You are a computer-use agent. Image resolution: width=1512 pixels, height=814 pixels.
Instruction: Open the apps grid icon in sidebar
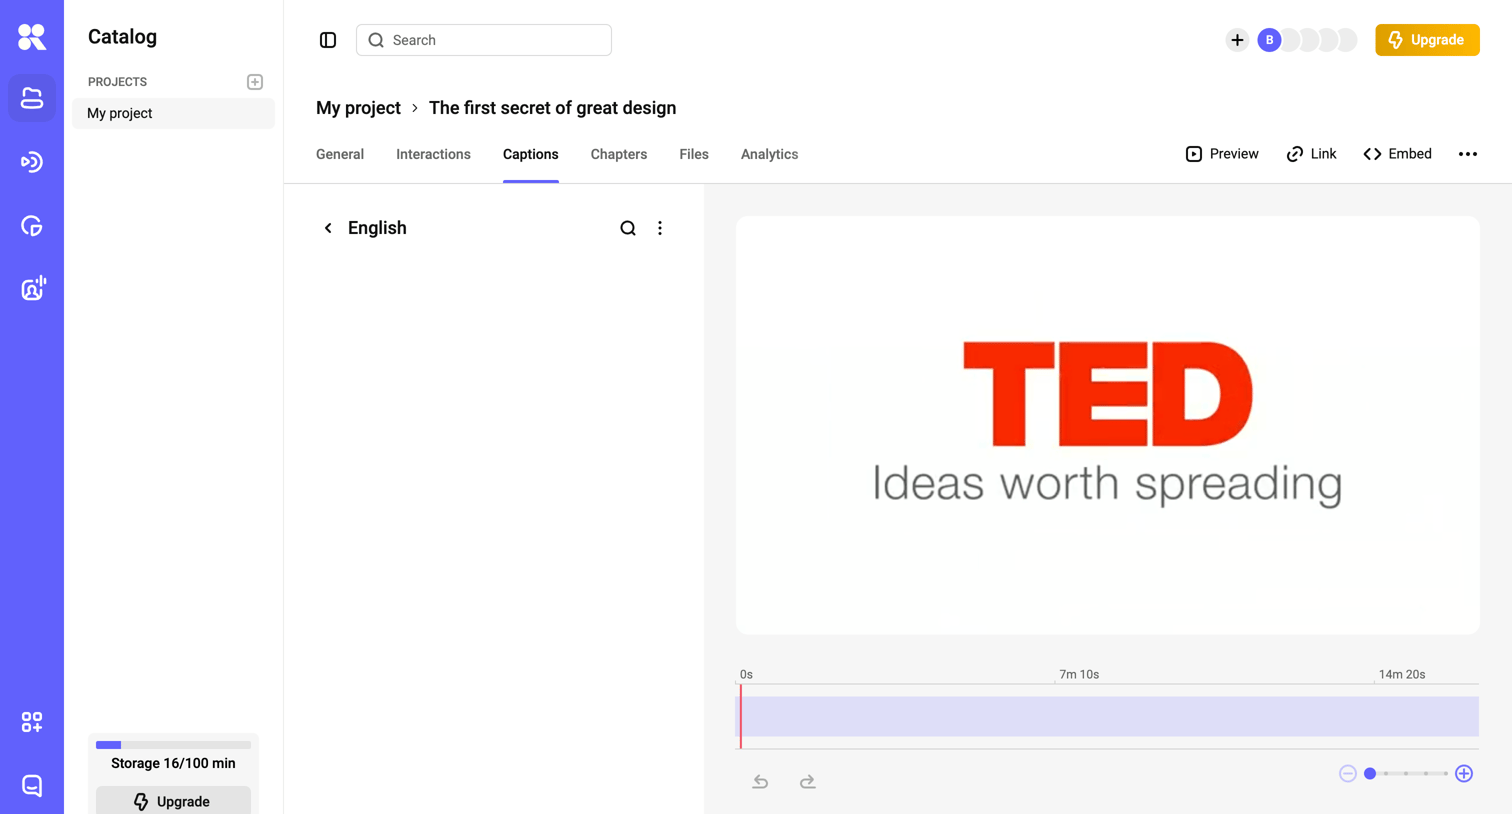click(x=32, y=722)
